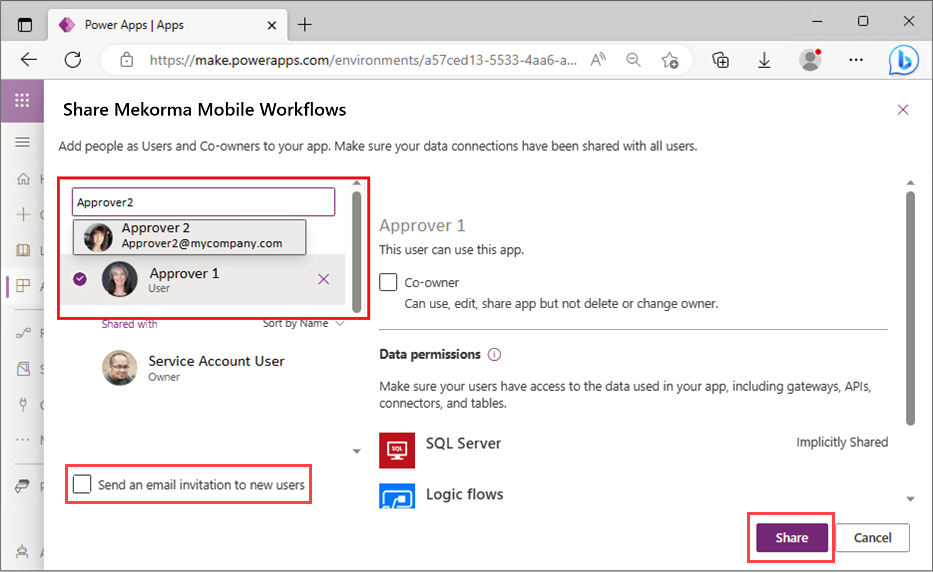933x573 pixels.
Task: Click the Create plus icon in sidebar
Action: (23, 214)
